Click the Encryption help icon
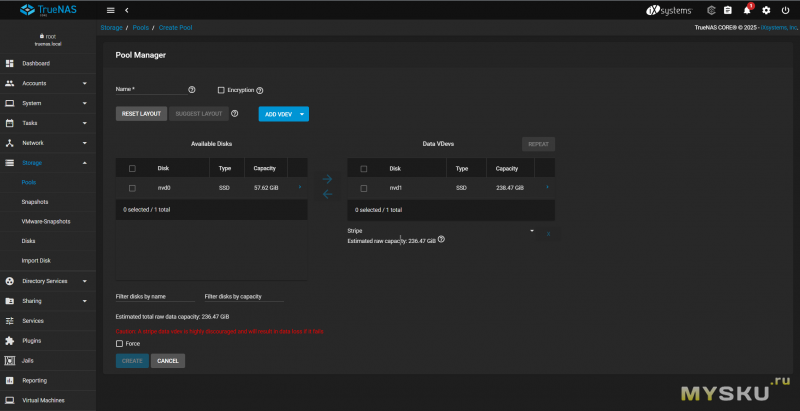The width and height of the screenshot is (800, 411). click(x=260, y=90)
